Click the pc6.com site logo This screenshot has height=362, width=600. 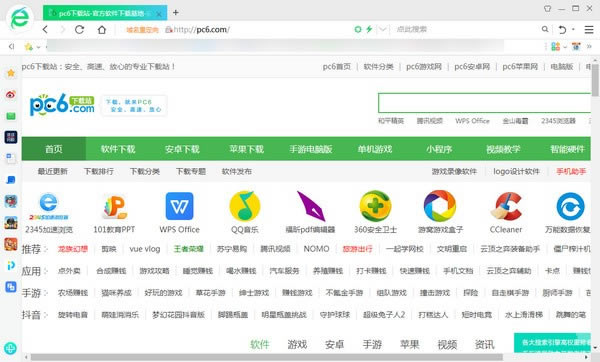click(62, 104)
